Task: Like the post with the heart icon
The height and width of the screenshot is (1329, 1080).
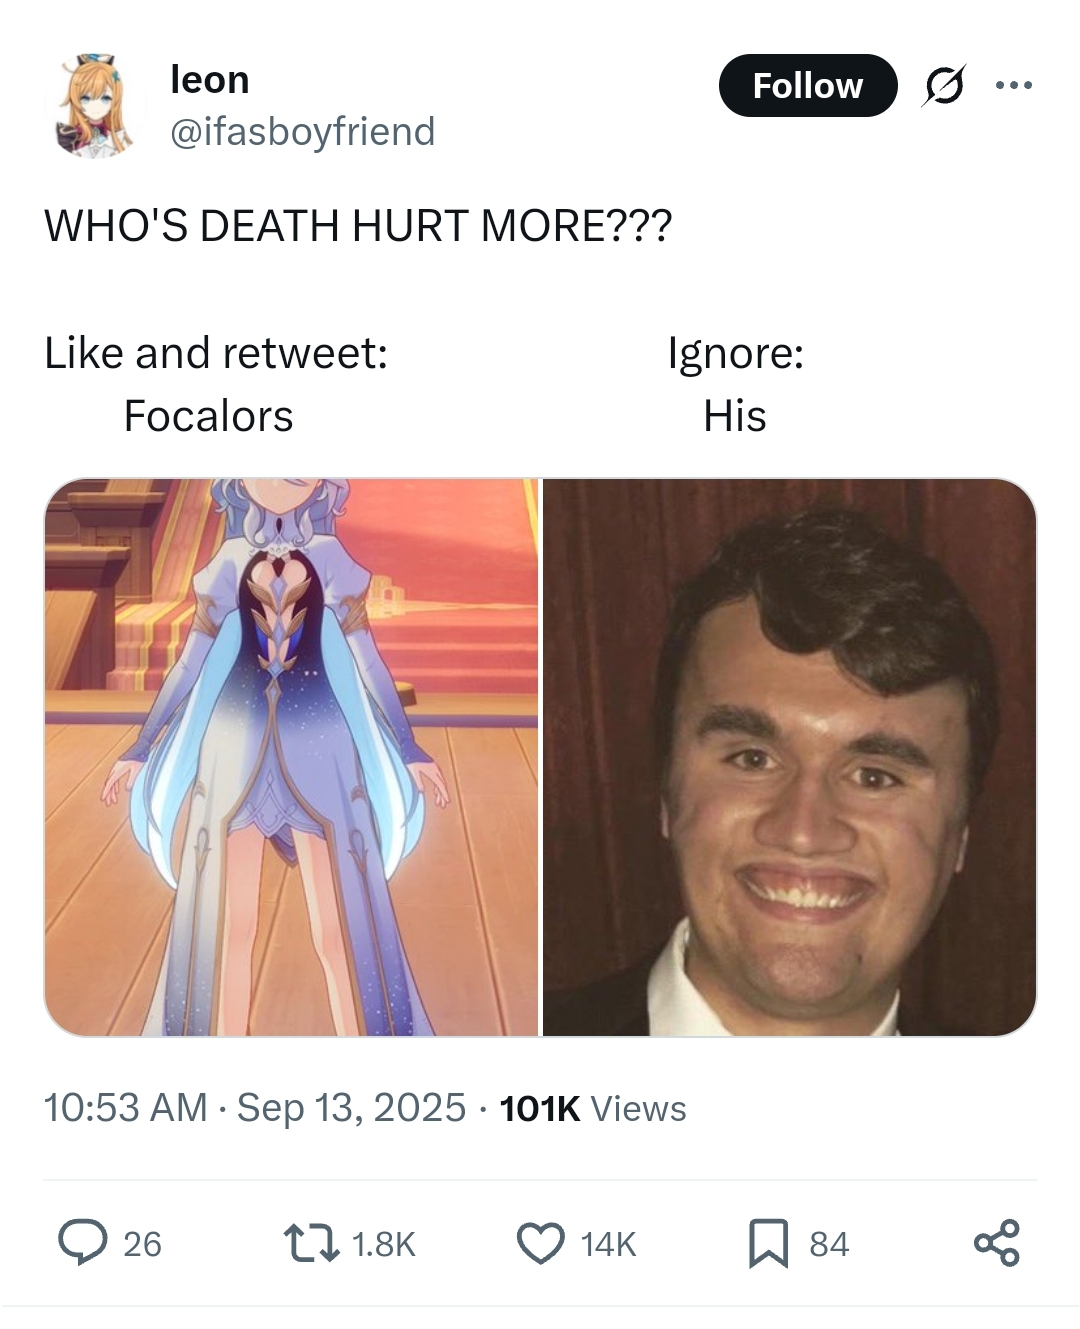Action: click(540, 1244)
